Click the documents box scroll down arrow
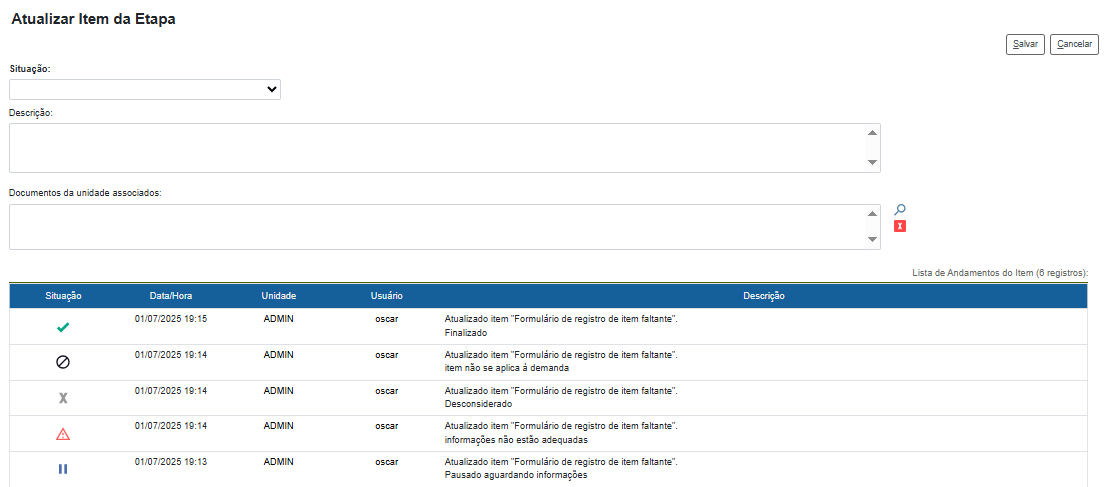The image size is (1105, 487). (872, 240)
